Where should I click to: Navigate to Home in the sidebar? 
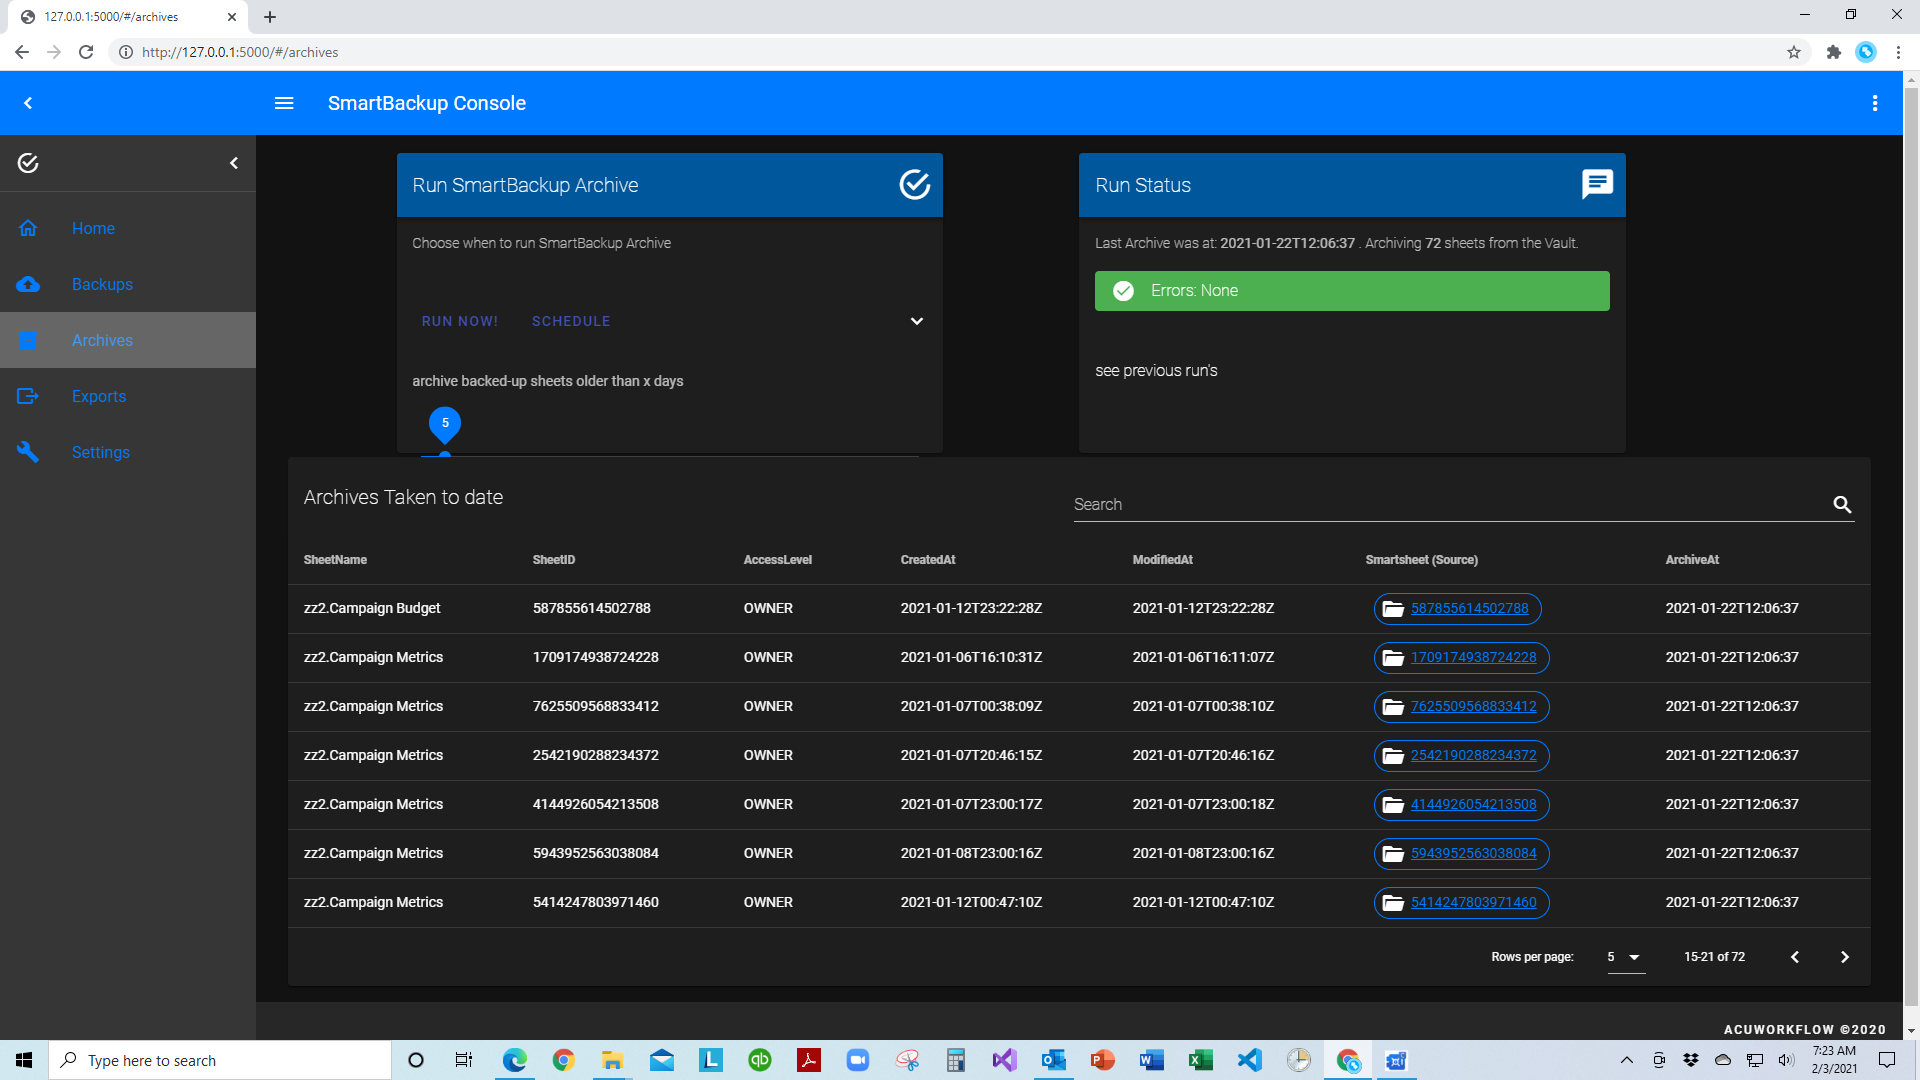[x=93, y=228]
